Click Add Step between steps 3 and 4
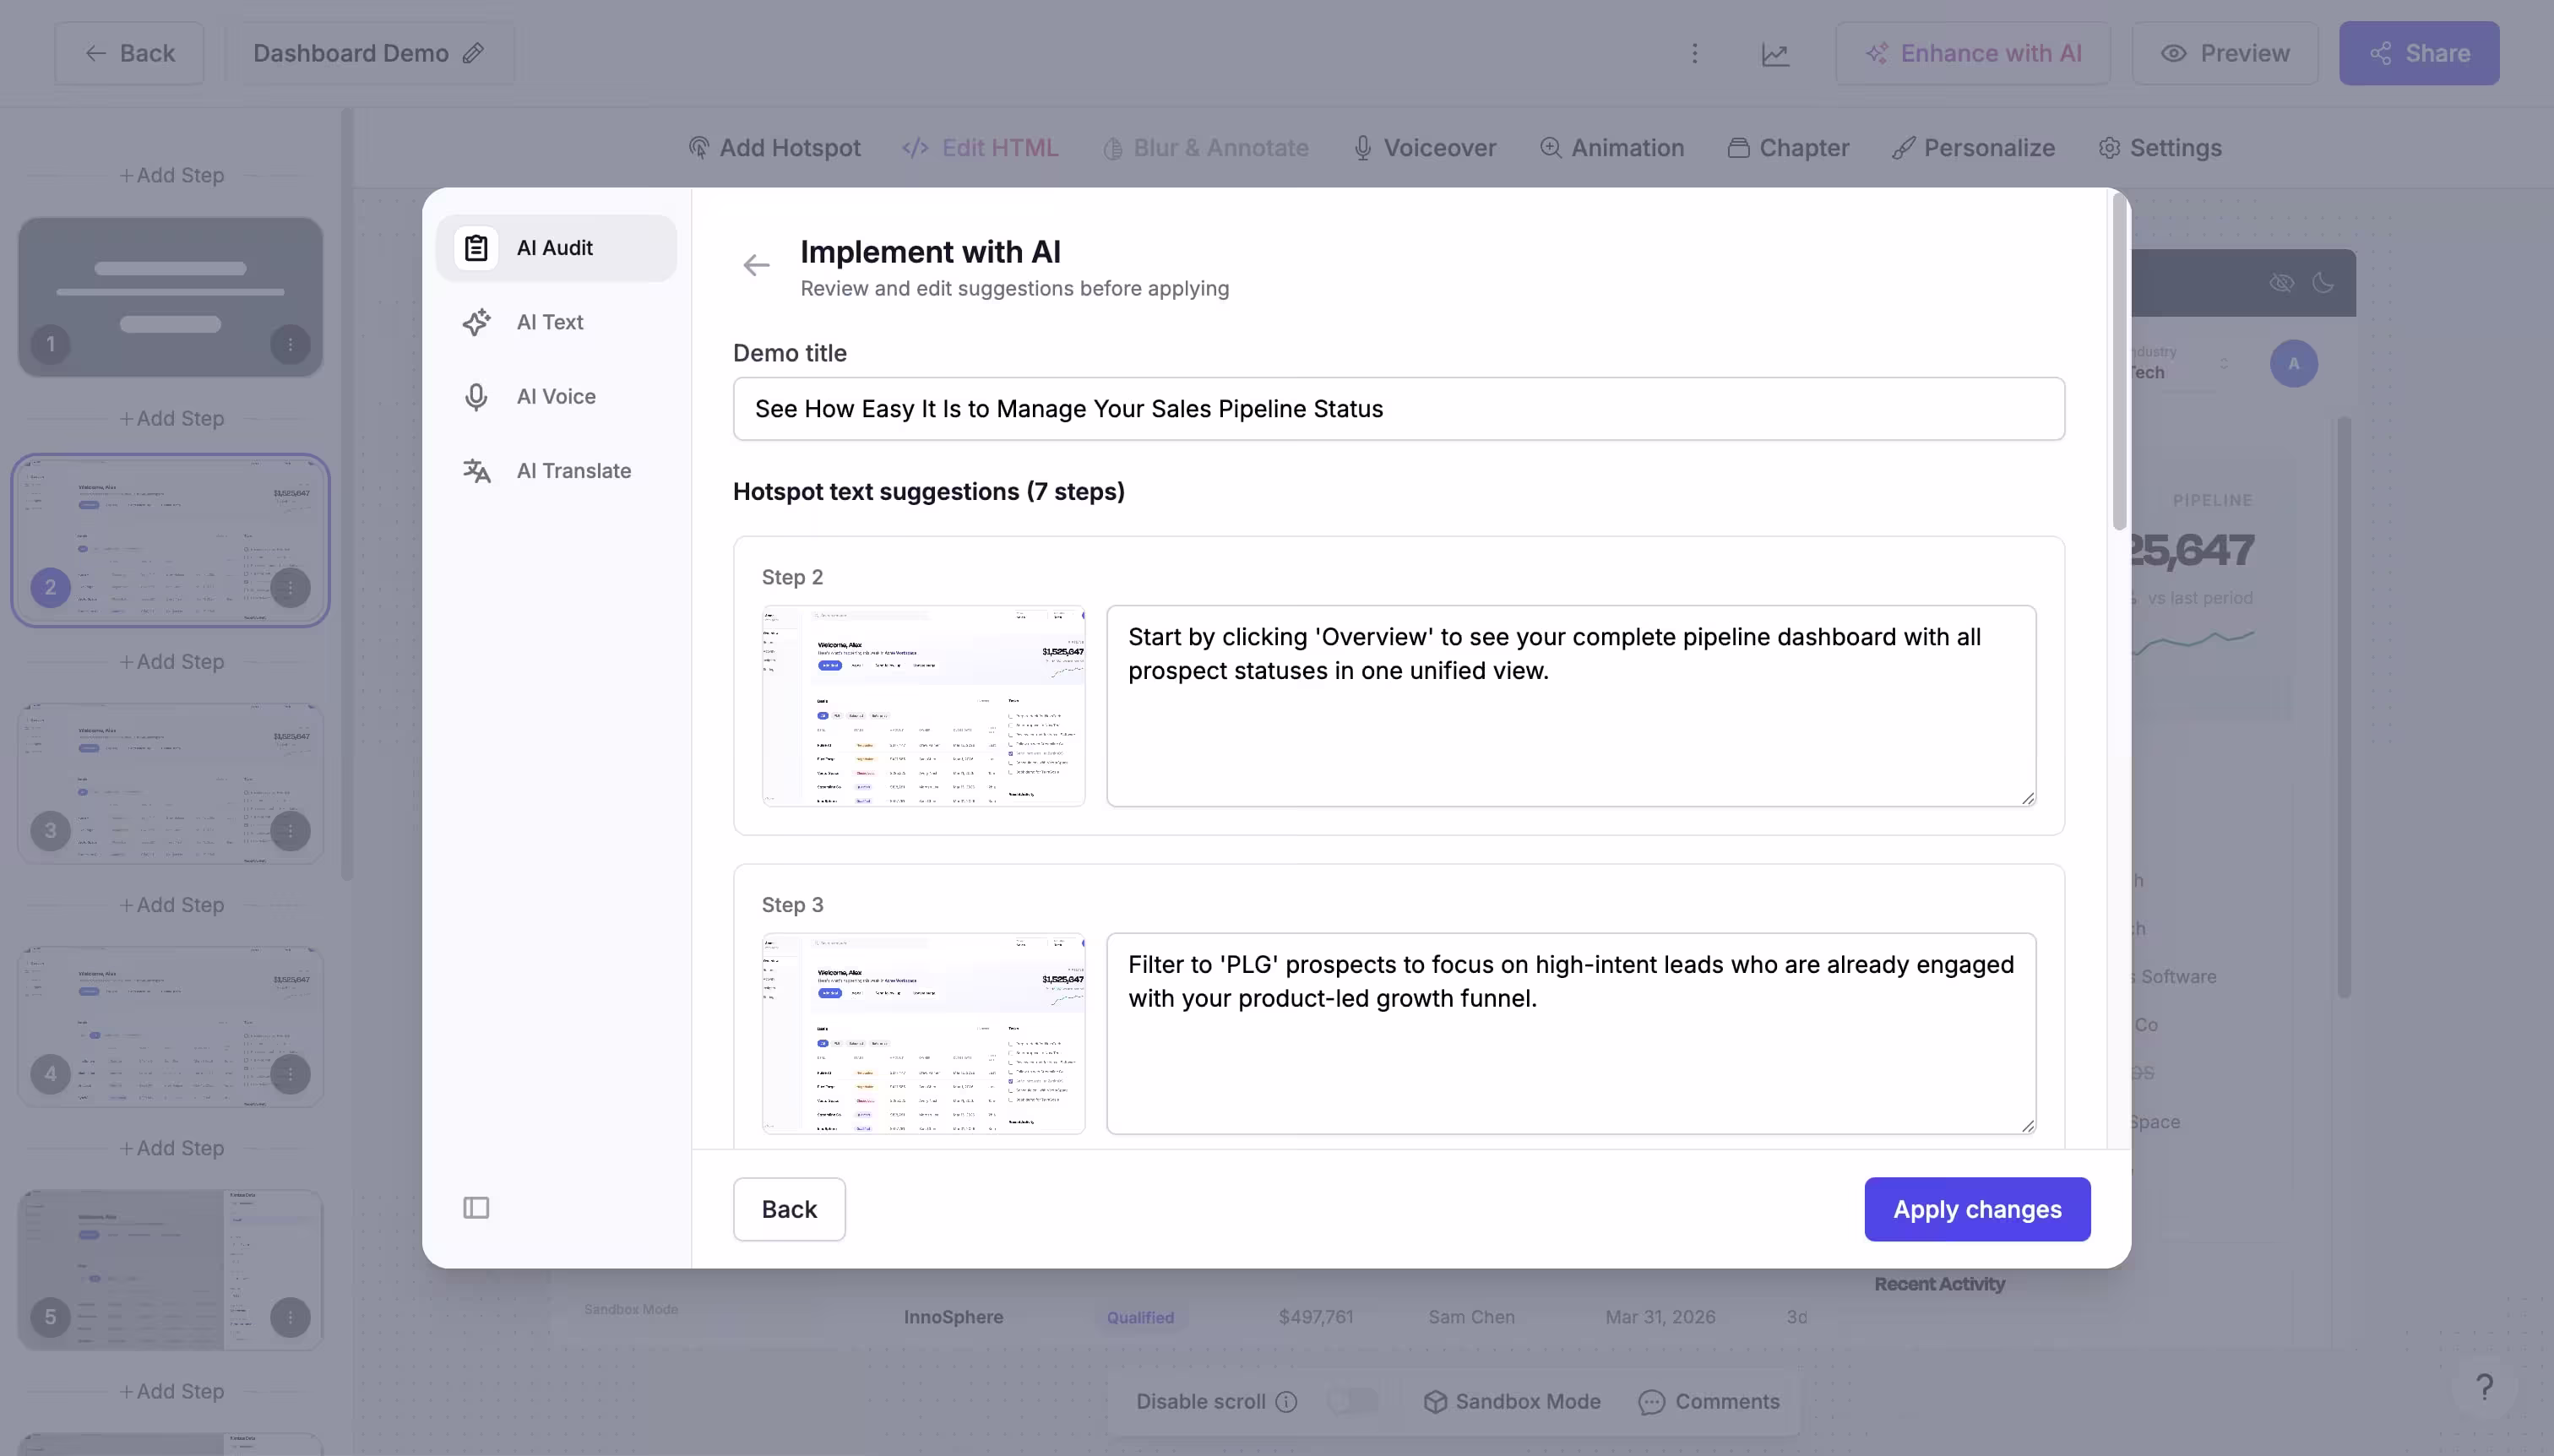 tap(171, 904)
